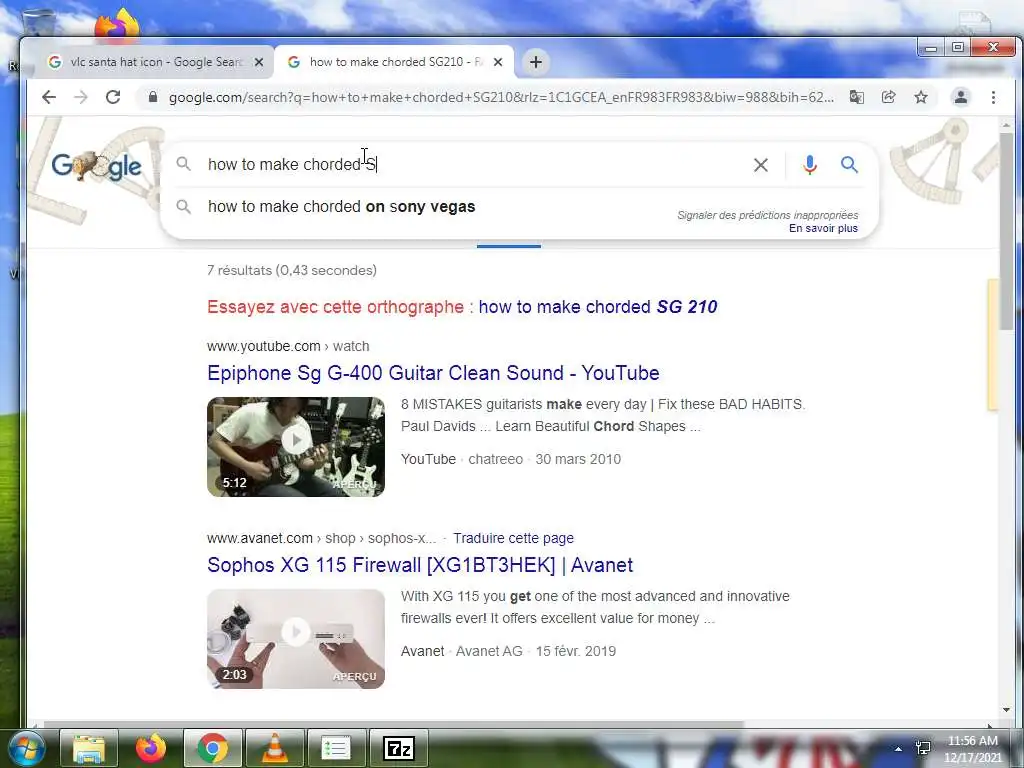This screenshot has width=1024, height=768.
Task: Submit search with blue magnifier icon
Action: tap(849, 165)
